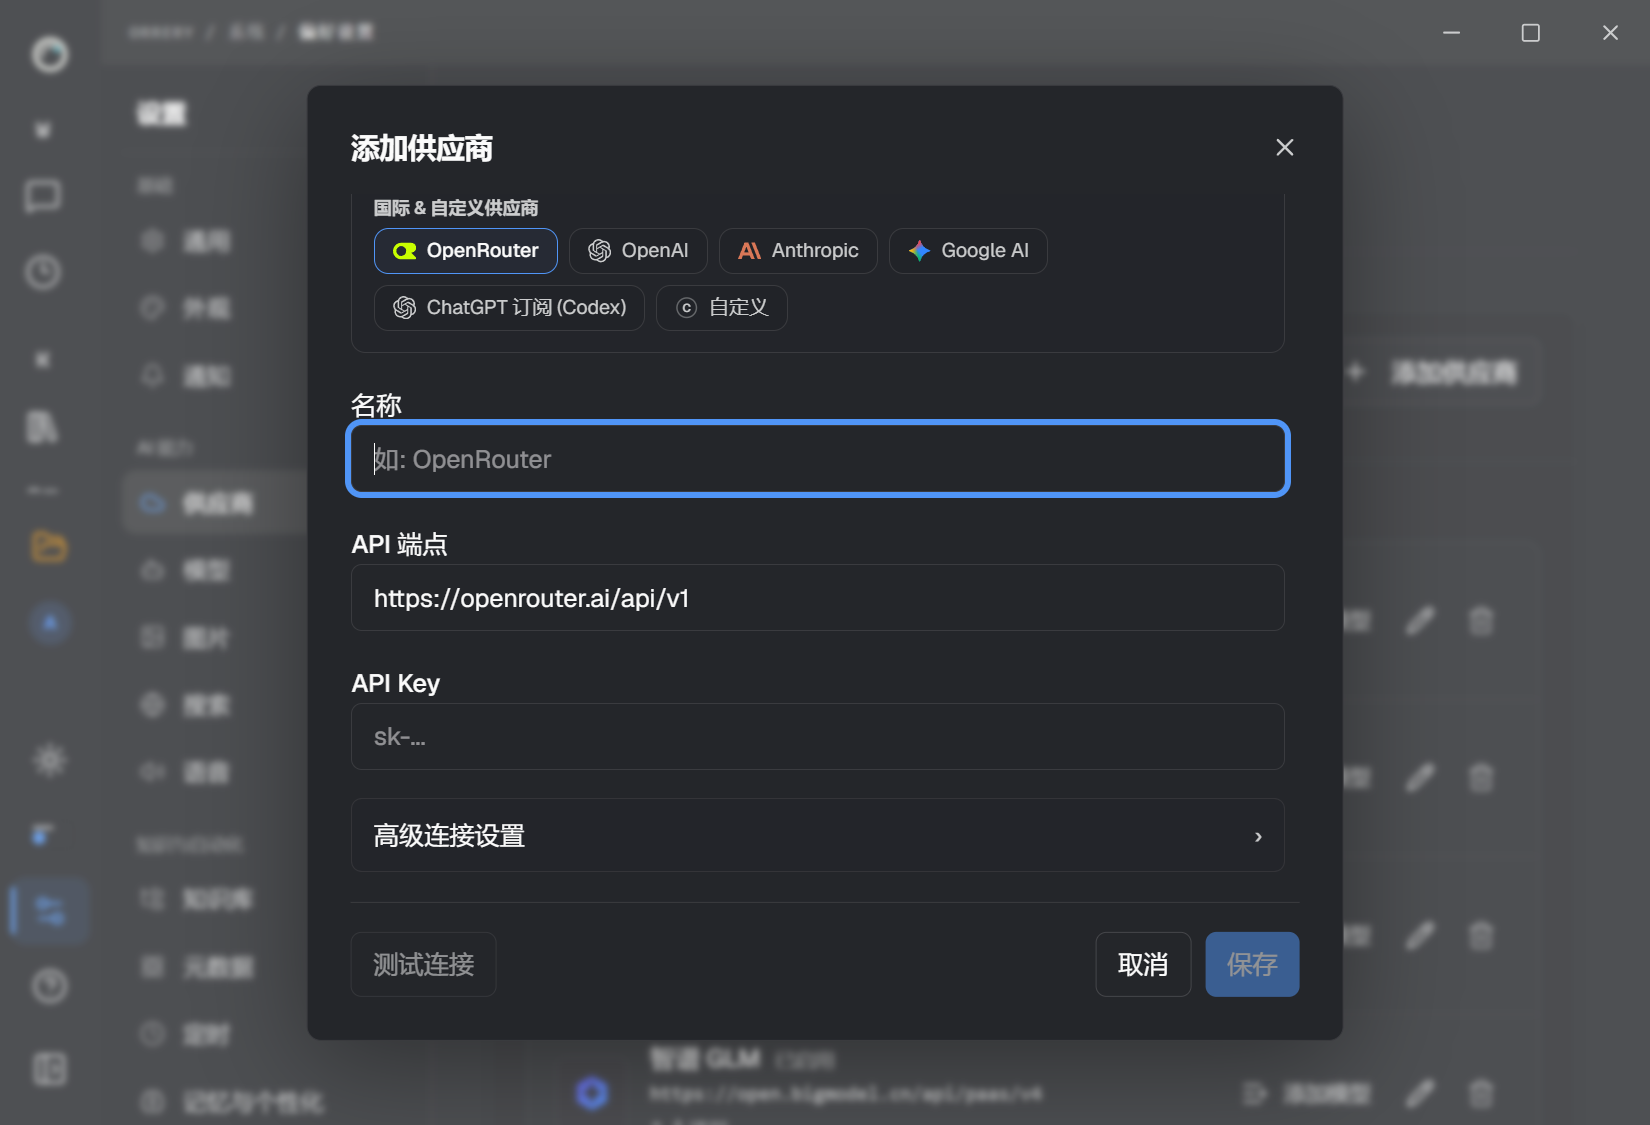Close the application window
This screenshot has height=1125, width=1650.
pos(1610,33)
